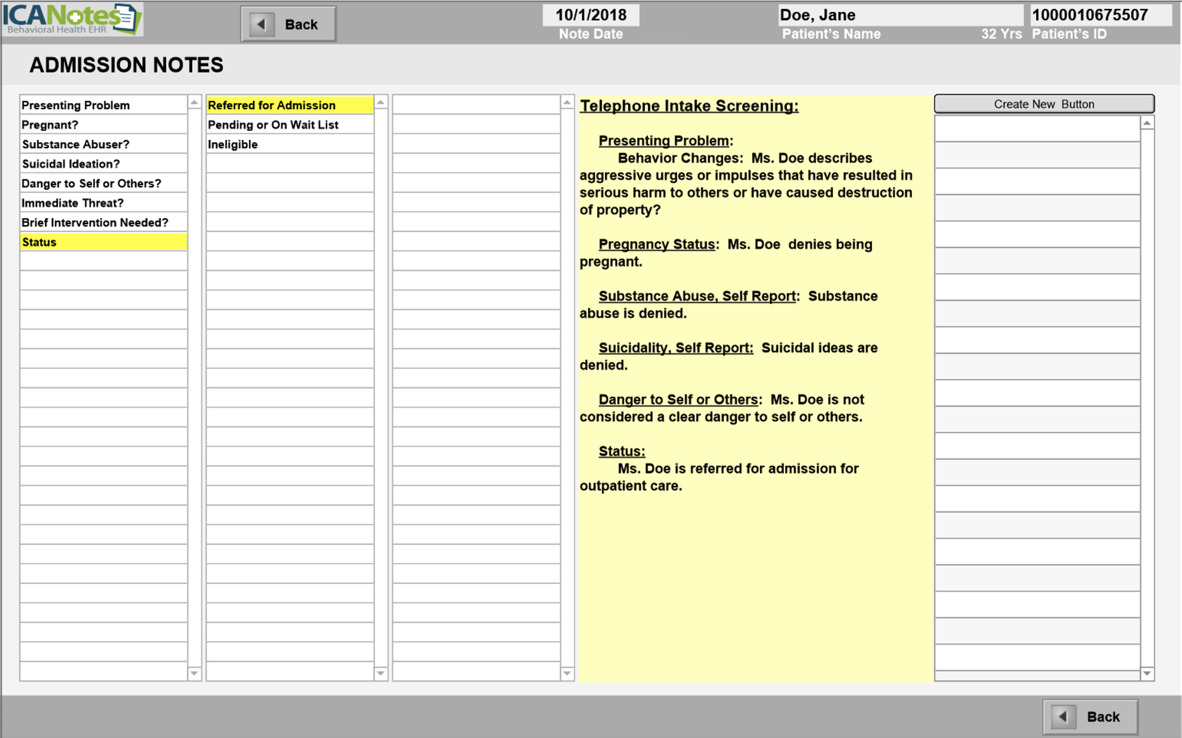Open the Suicidal Ideation? item

[x=103, y=164]
